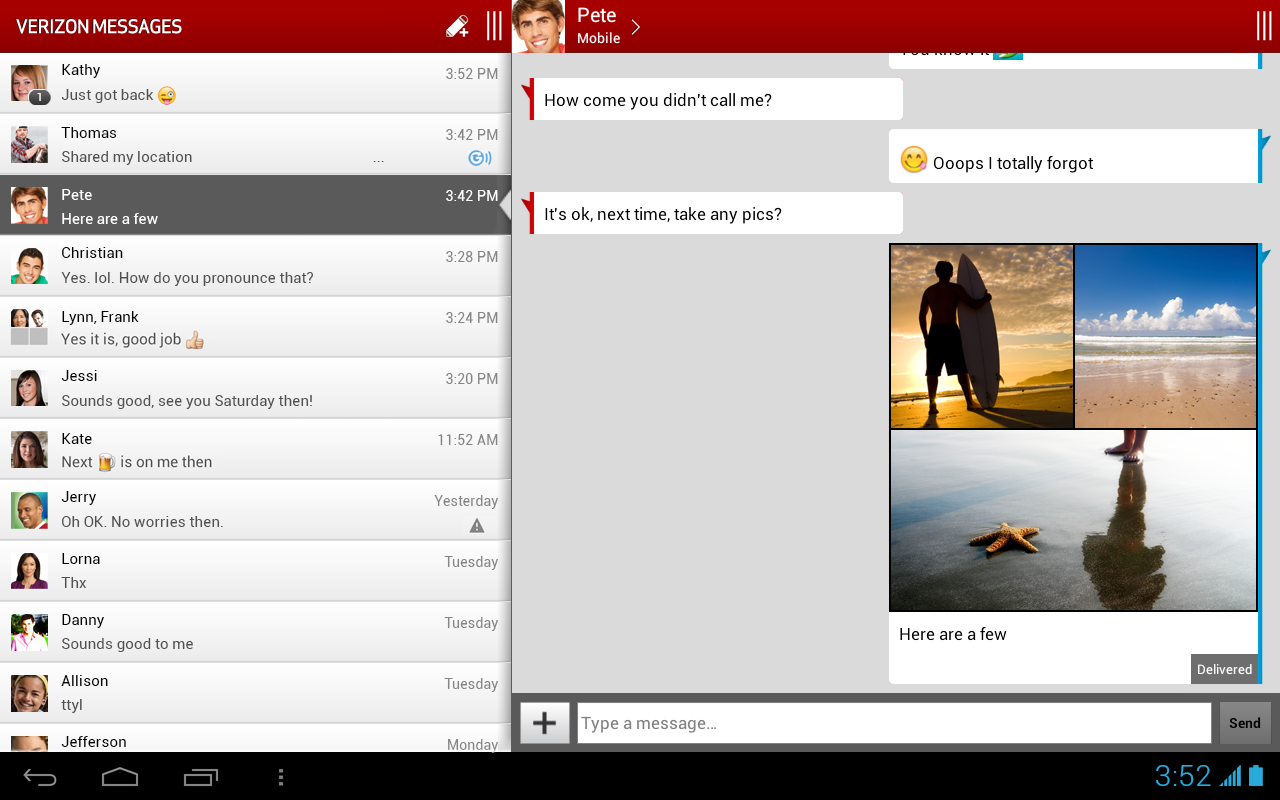Click the attachment plus icon next to message field
Image resolution: width=1280 pixels, height=800 pixels.
(x=544, y=722)
